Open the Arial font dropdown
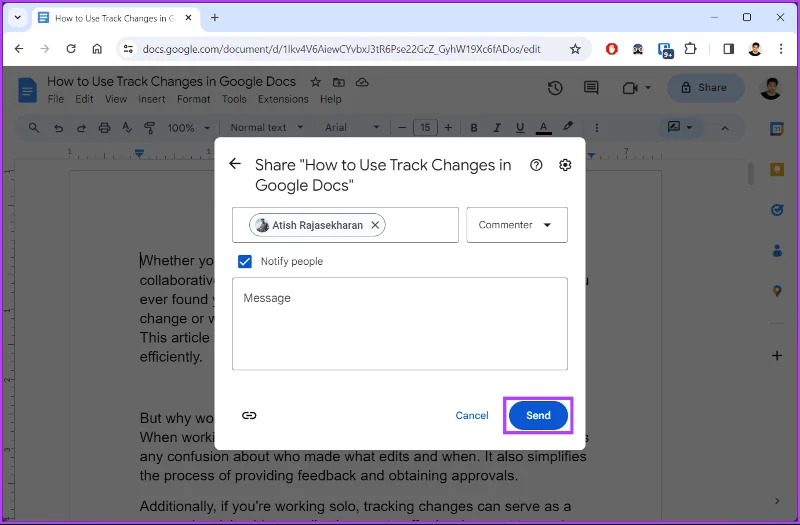Image resolution: width=800 pixels, height=525 pixels. [352, 128]
